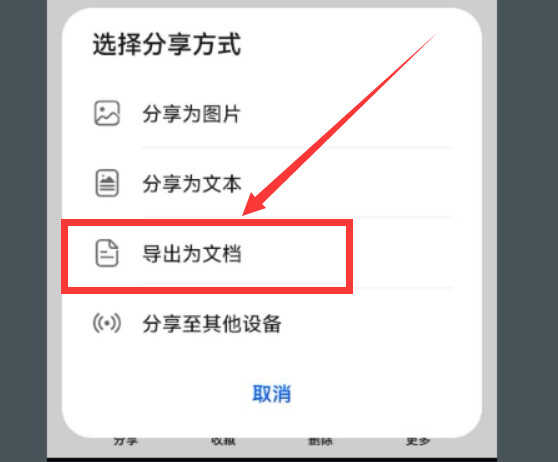This screenshot has height=462, width=558.
Task: Tap the 删除 tab in bottom bar
Action: pos(320,442)
